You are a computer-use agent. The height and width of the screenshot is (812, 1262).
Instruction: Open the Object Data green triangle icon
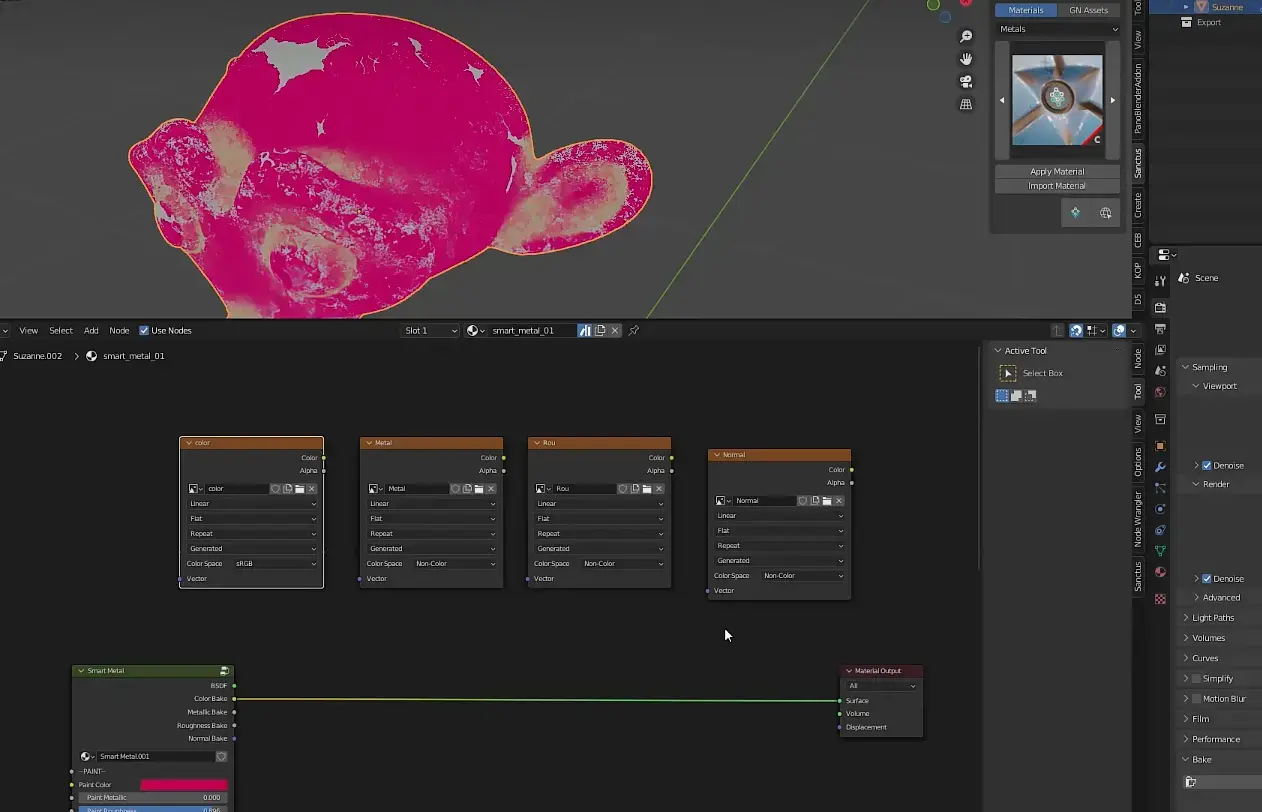tap(1160, 551)
